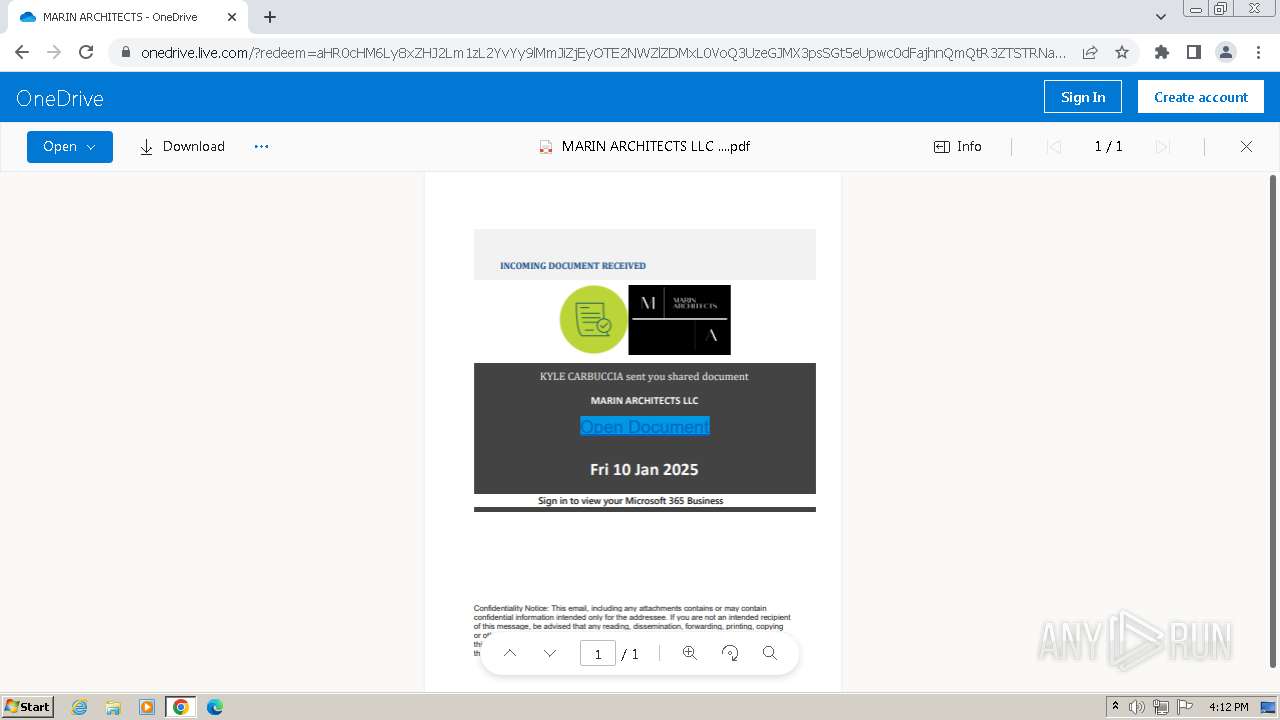Go to previous file arrow
This screenshot has height=720, width=1280.
(x=1053, y=146)
